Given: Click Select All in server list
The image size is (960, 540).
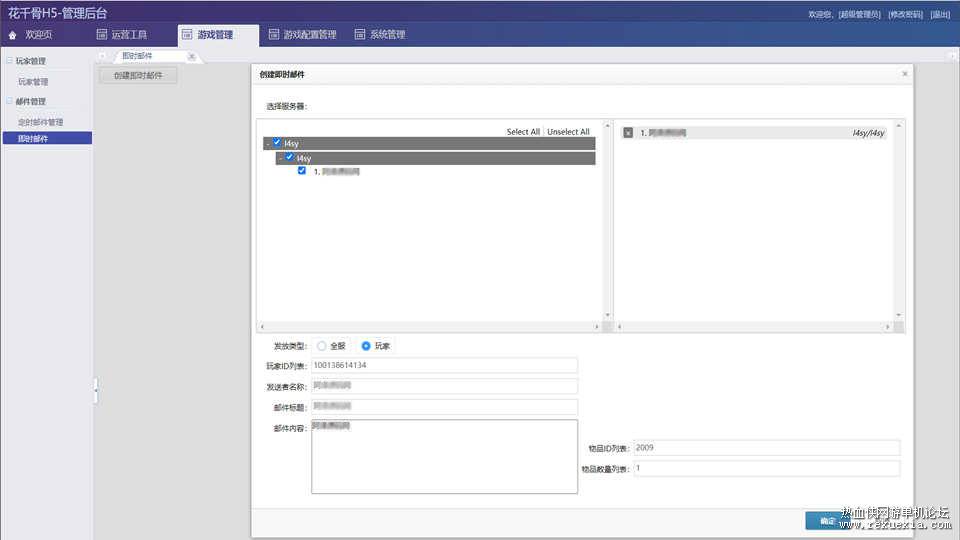Looking at the screenshot, I should pos(523,132).
